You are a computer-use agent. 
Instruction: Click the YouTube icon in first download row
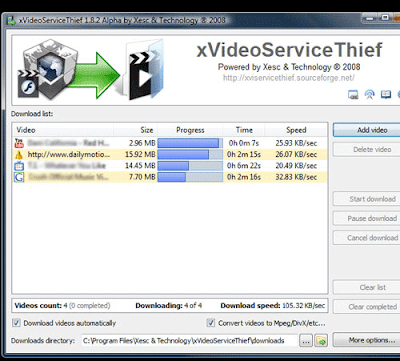pos(19,143)
